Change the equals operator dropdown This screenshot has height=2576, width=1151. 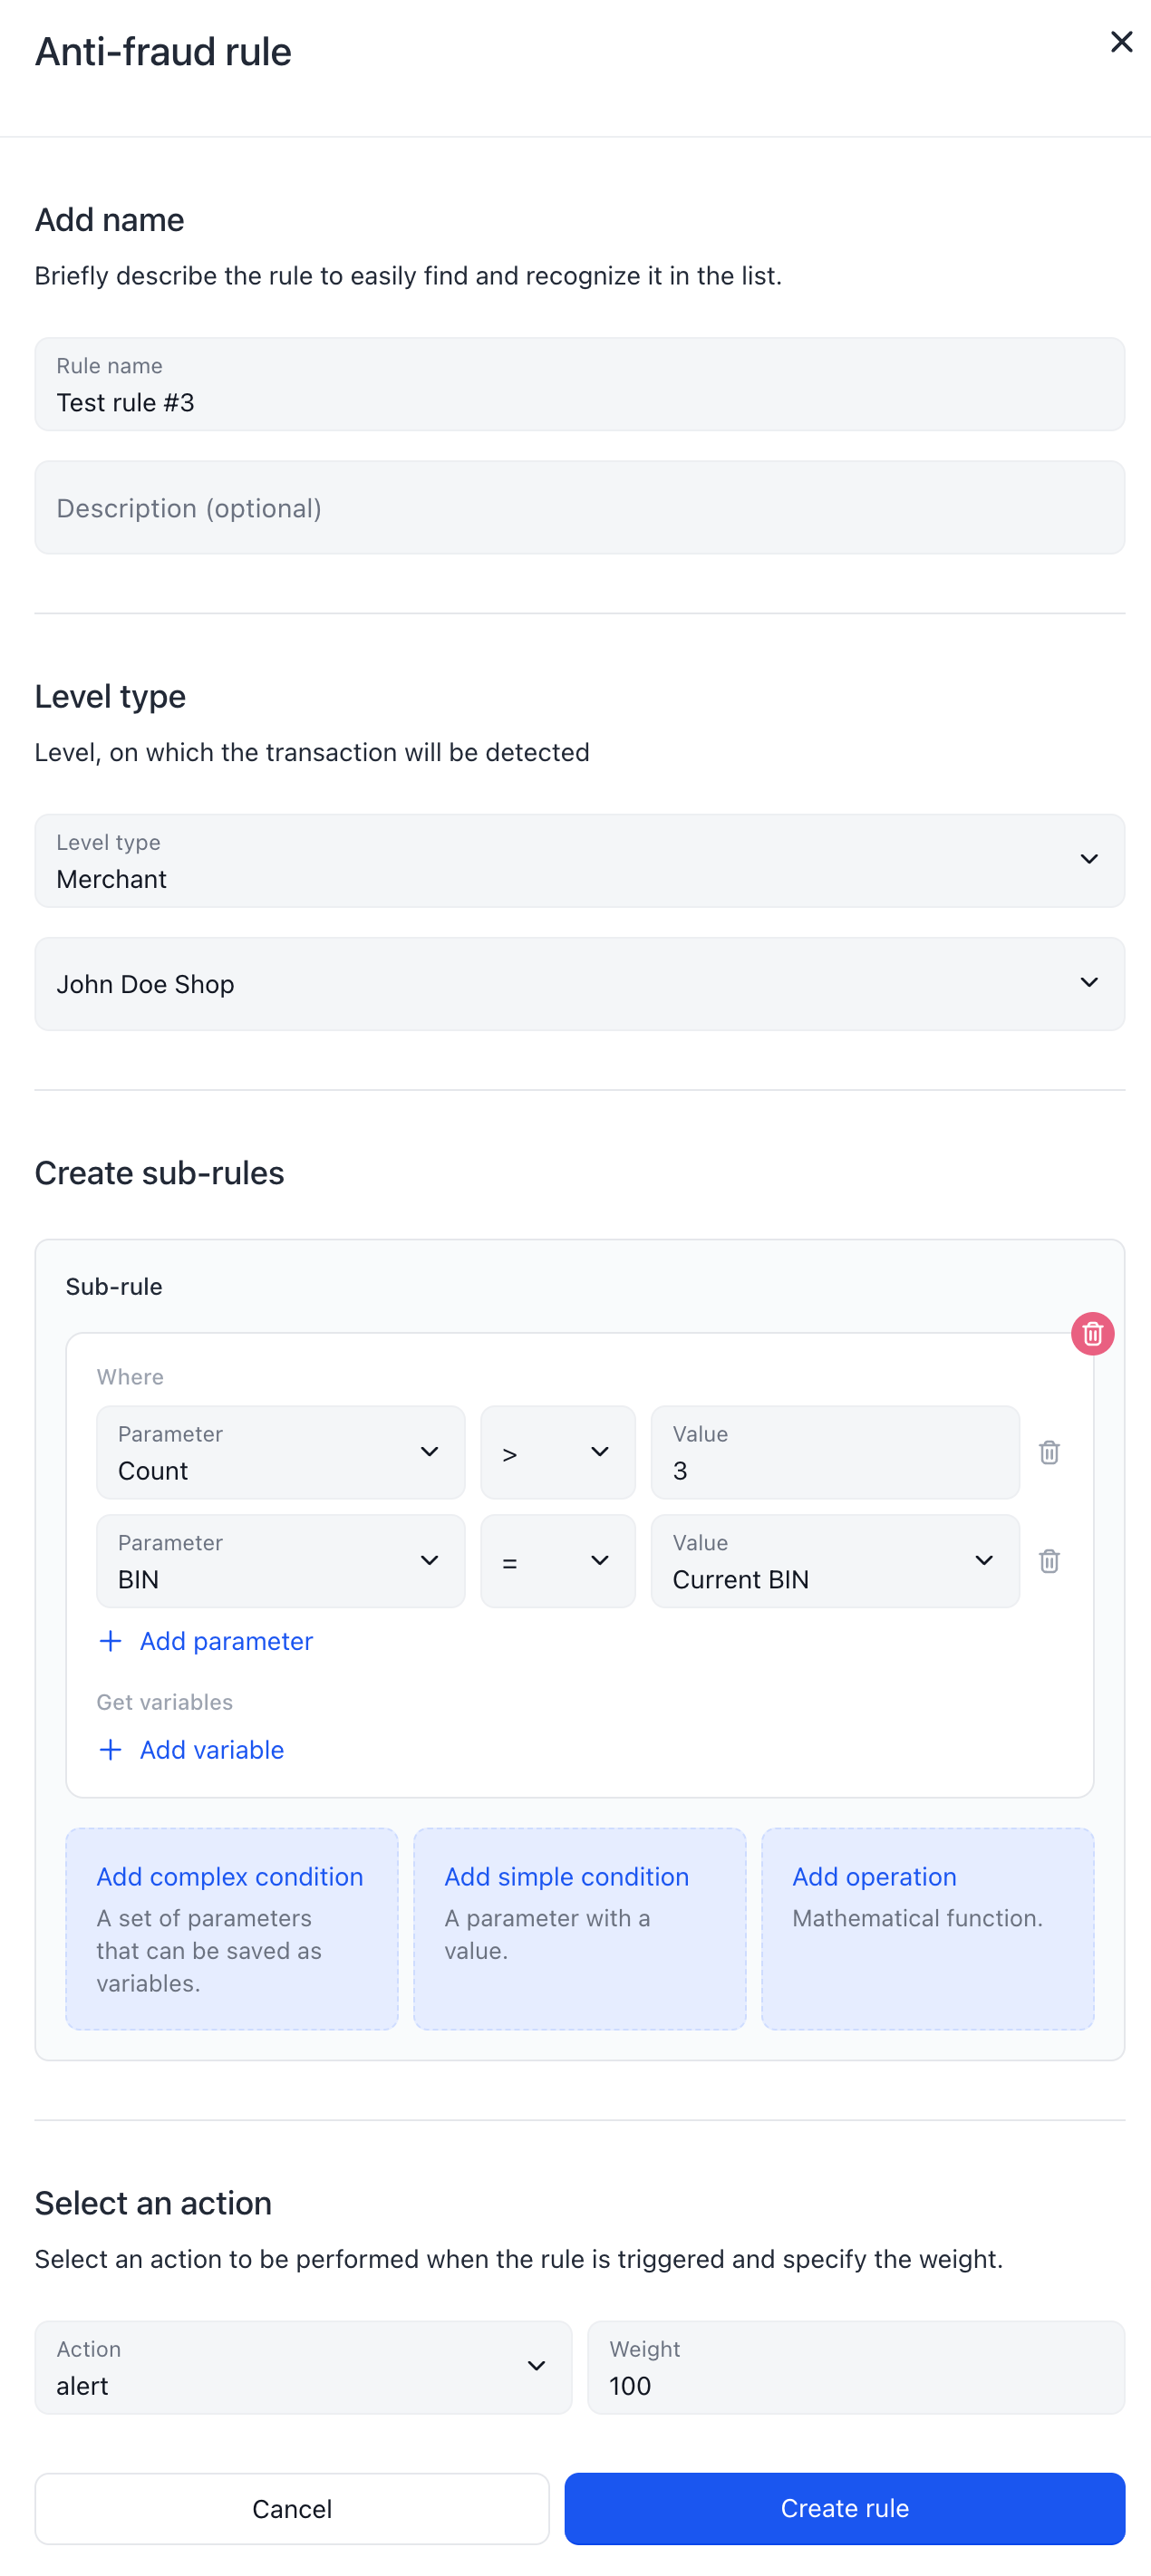point(558,1560)
